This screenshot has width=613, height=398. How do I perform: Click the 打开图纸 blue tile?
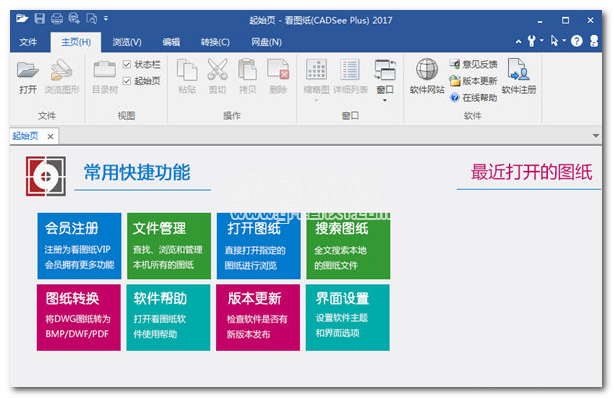pyautogui.click(x=258, y=246)
